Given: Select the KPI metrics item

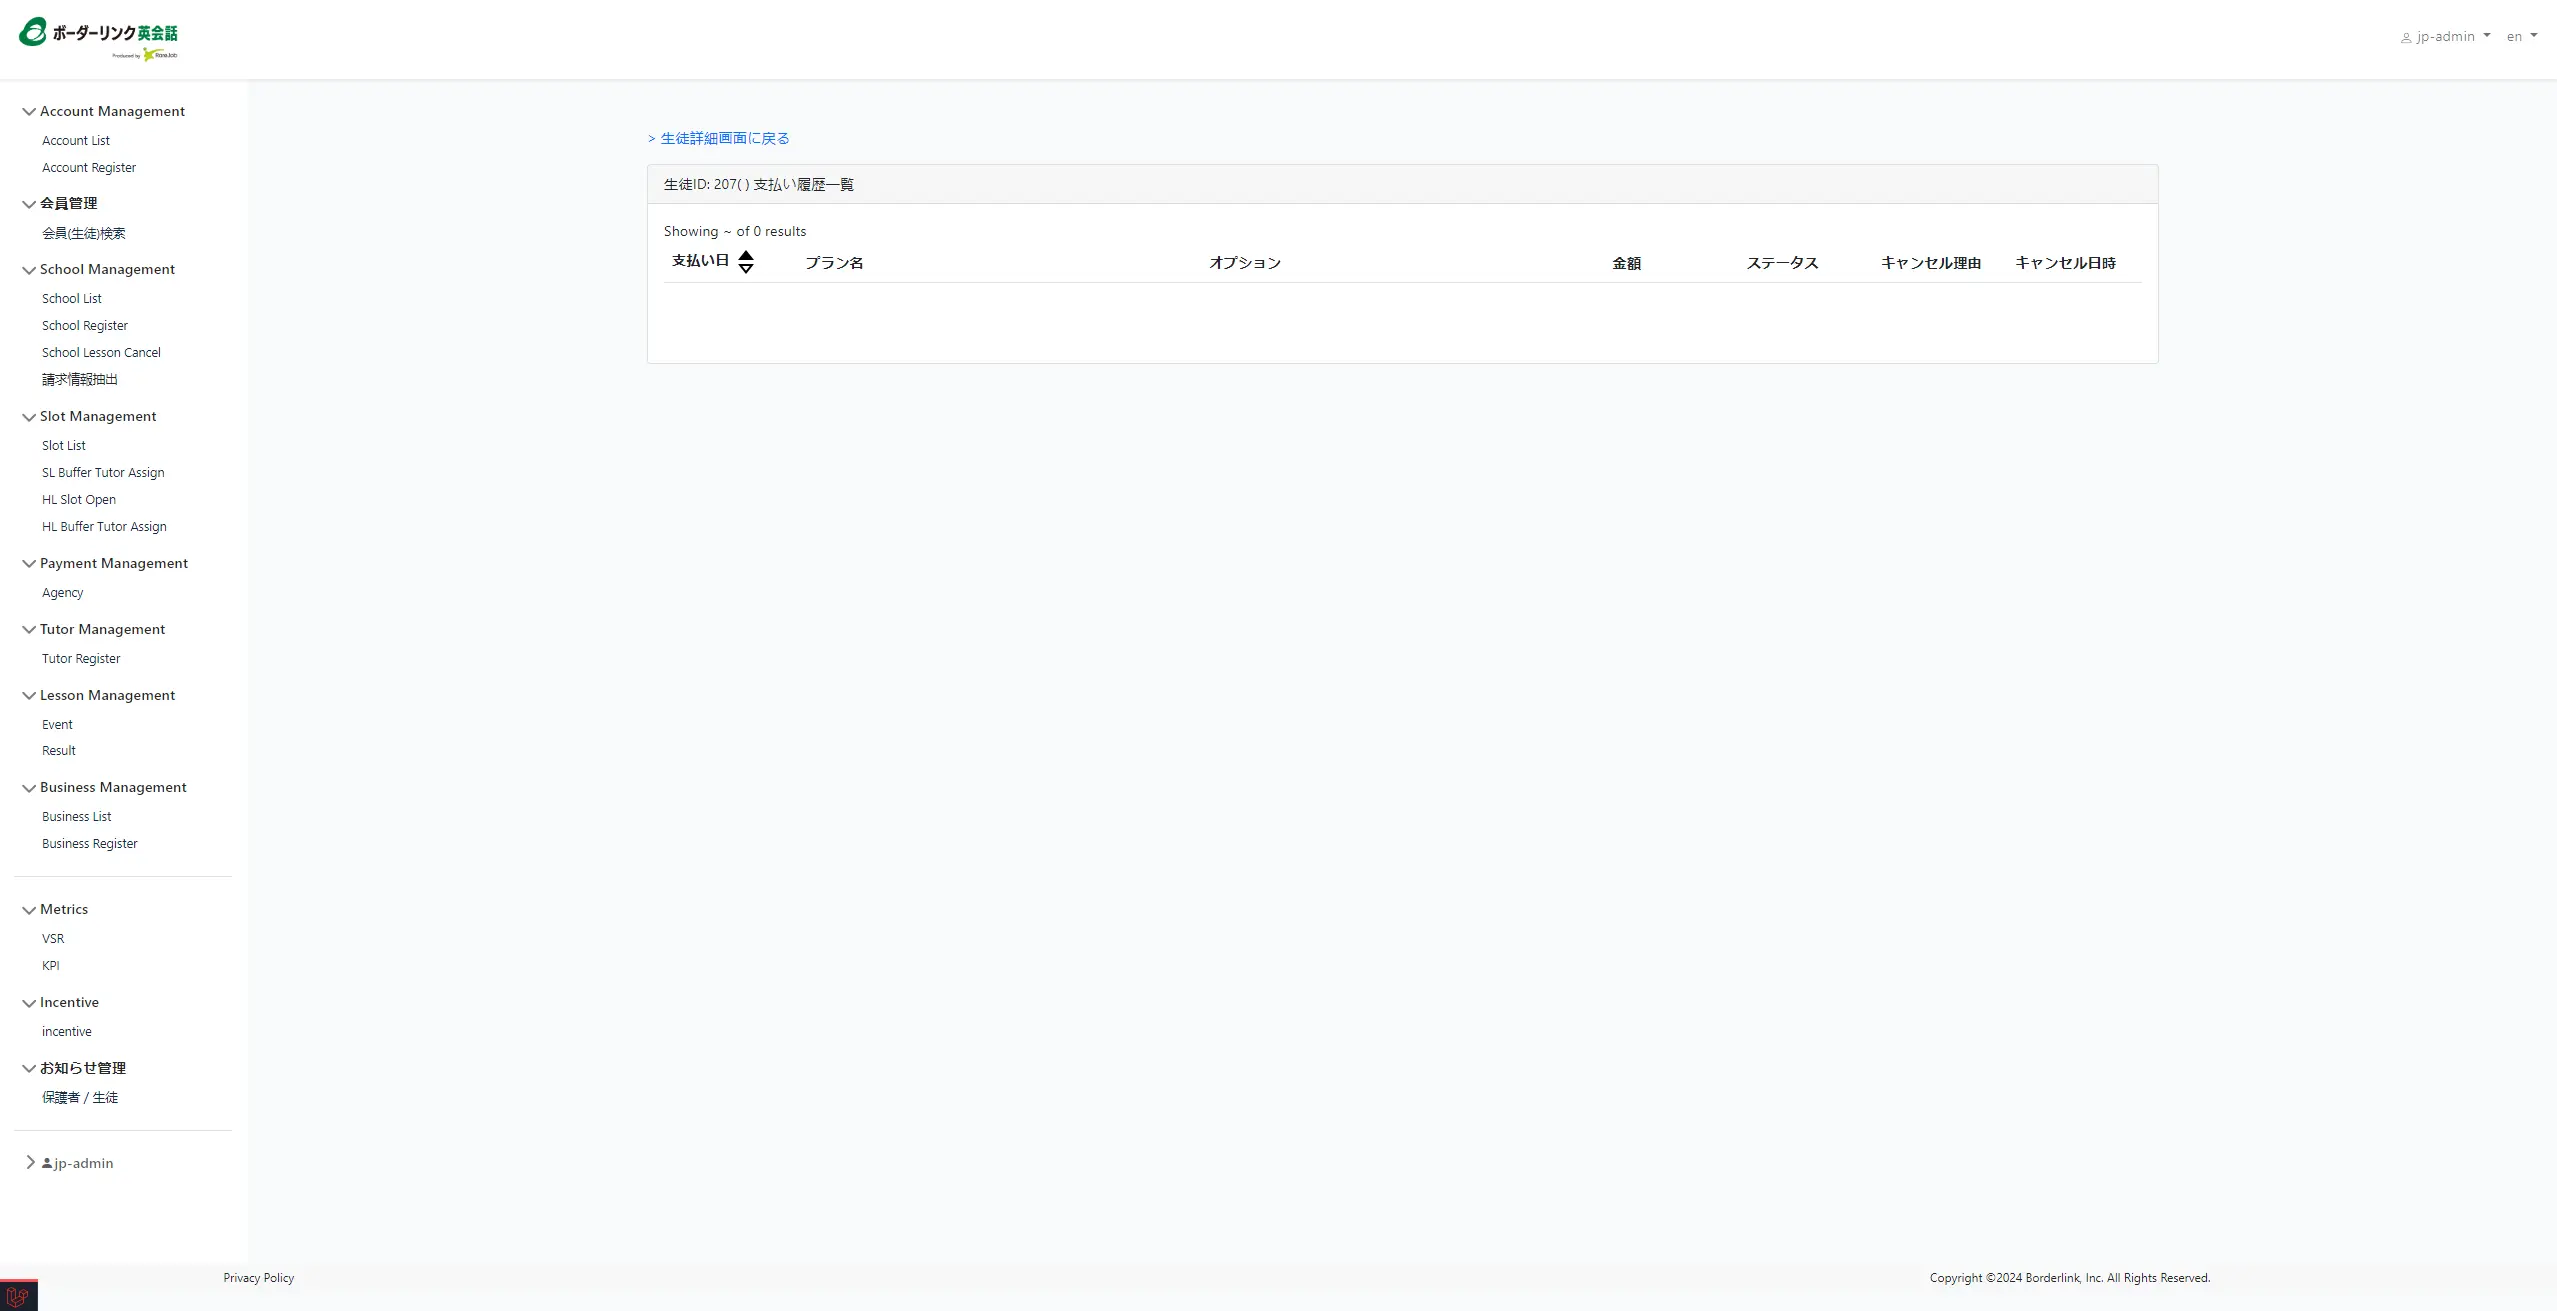Looking at the screenshot, I should point(51,966).
